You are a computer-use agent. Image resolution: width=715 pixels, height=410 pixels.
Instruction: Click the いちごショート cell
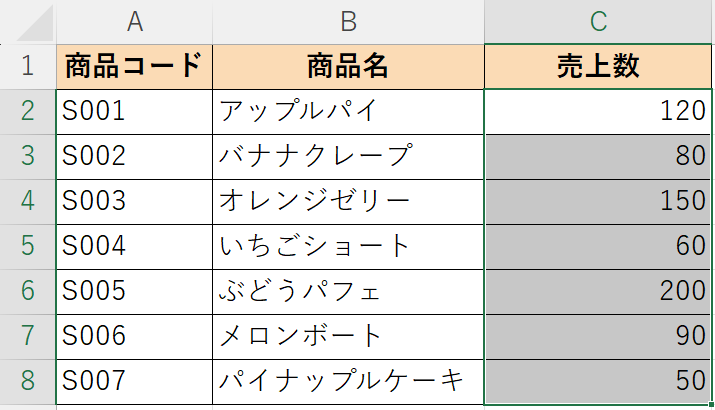tap(348, 245)
